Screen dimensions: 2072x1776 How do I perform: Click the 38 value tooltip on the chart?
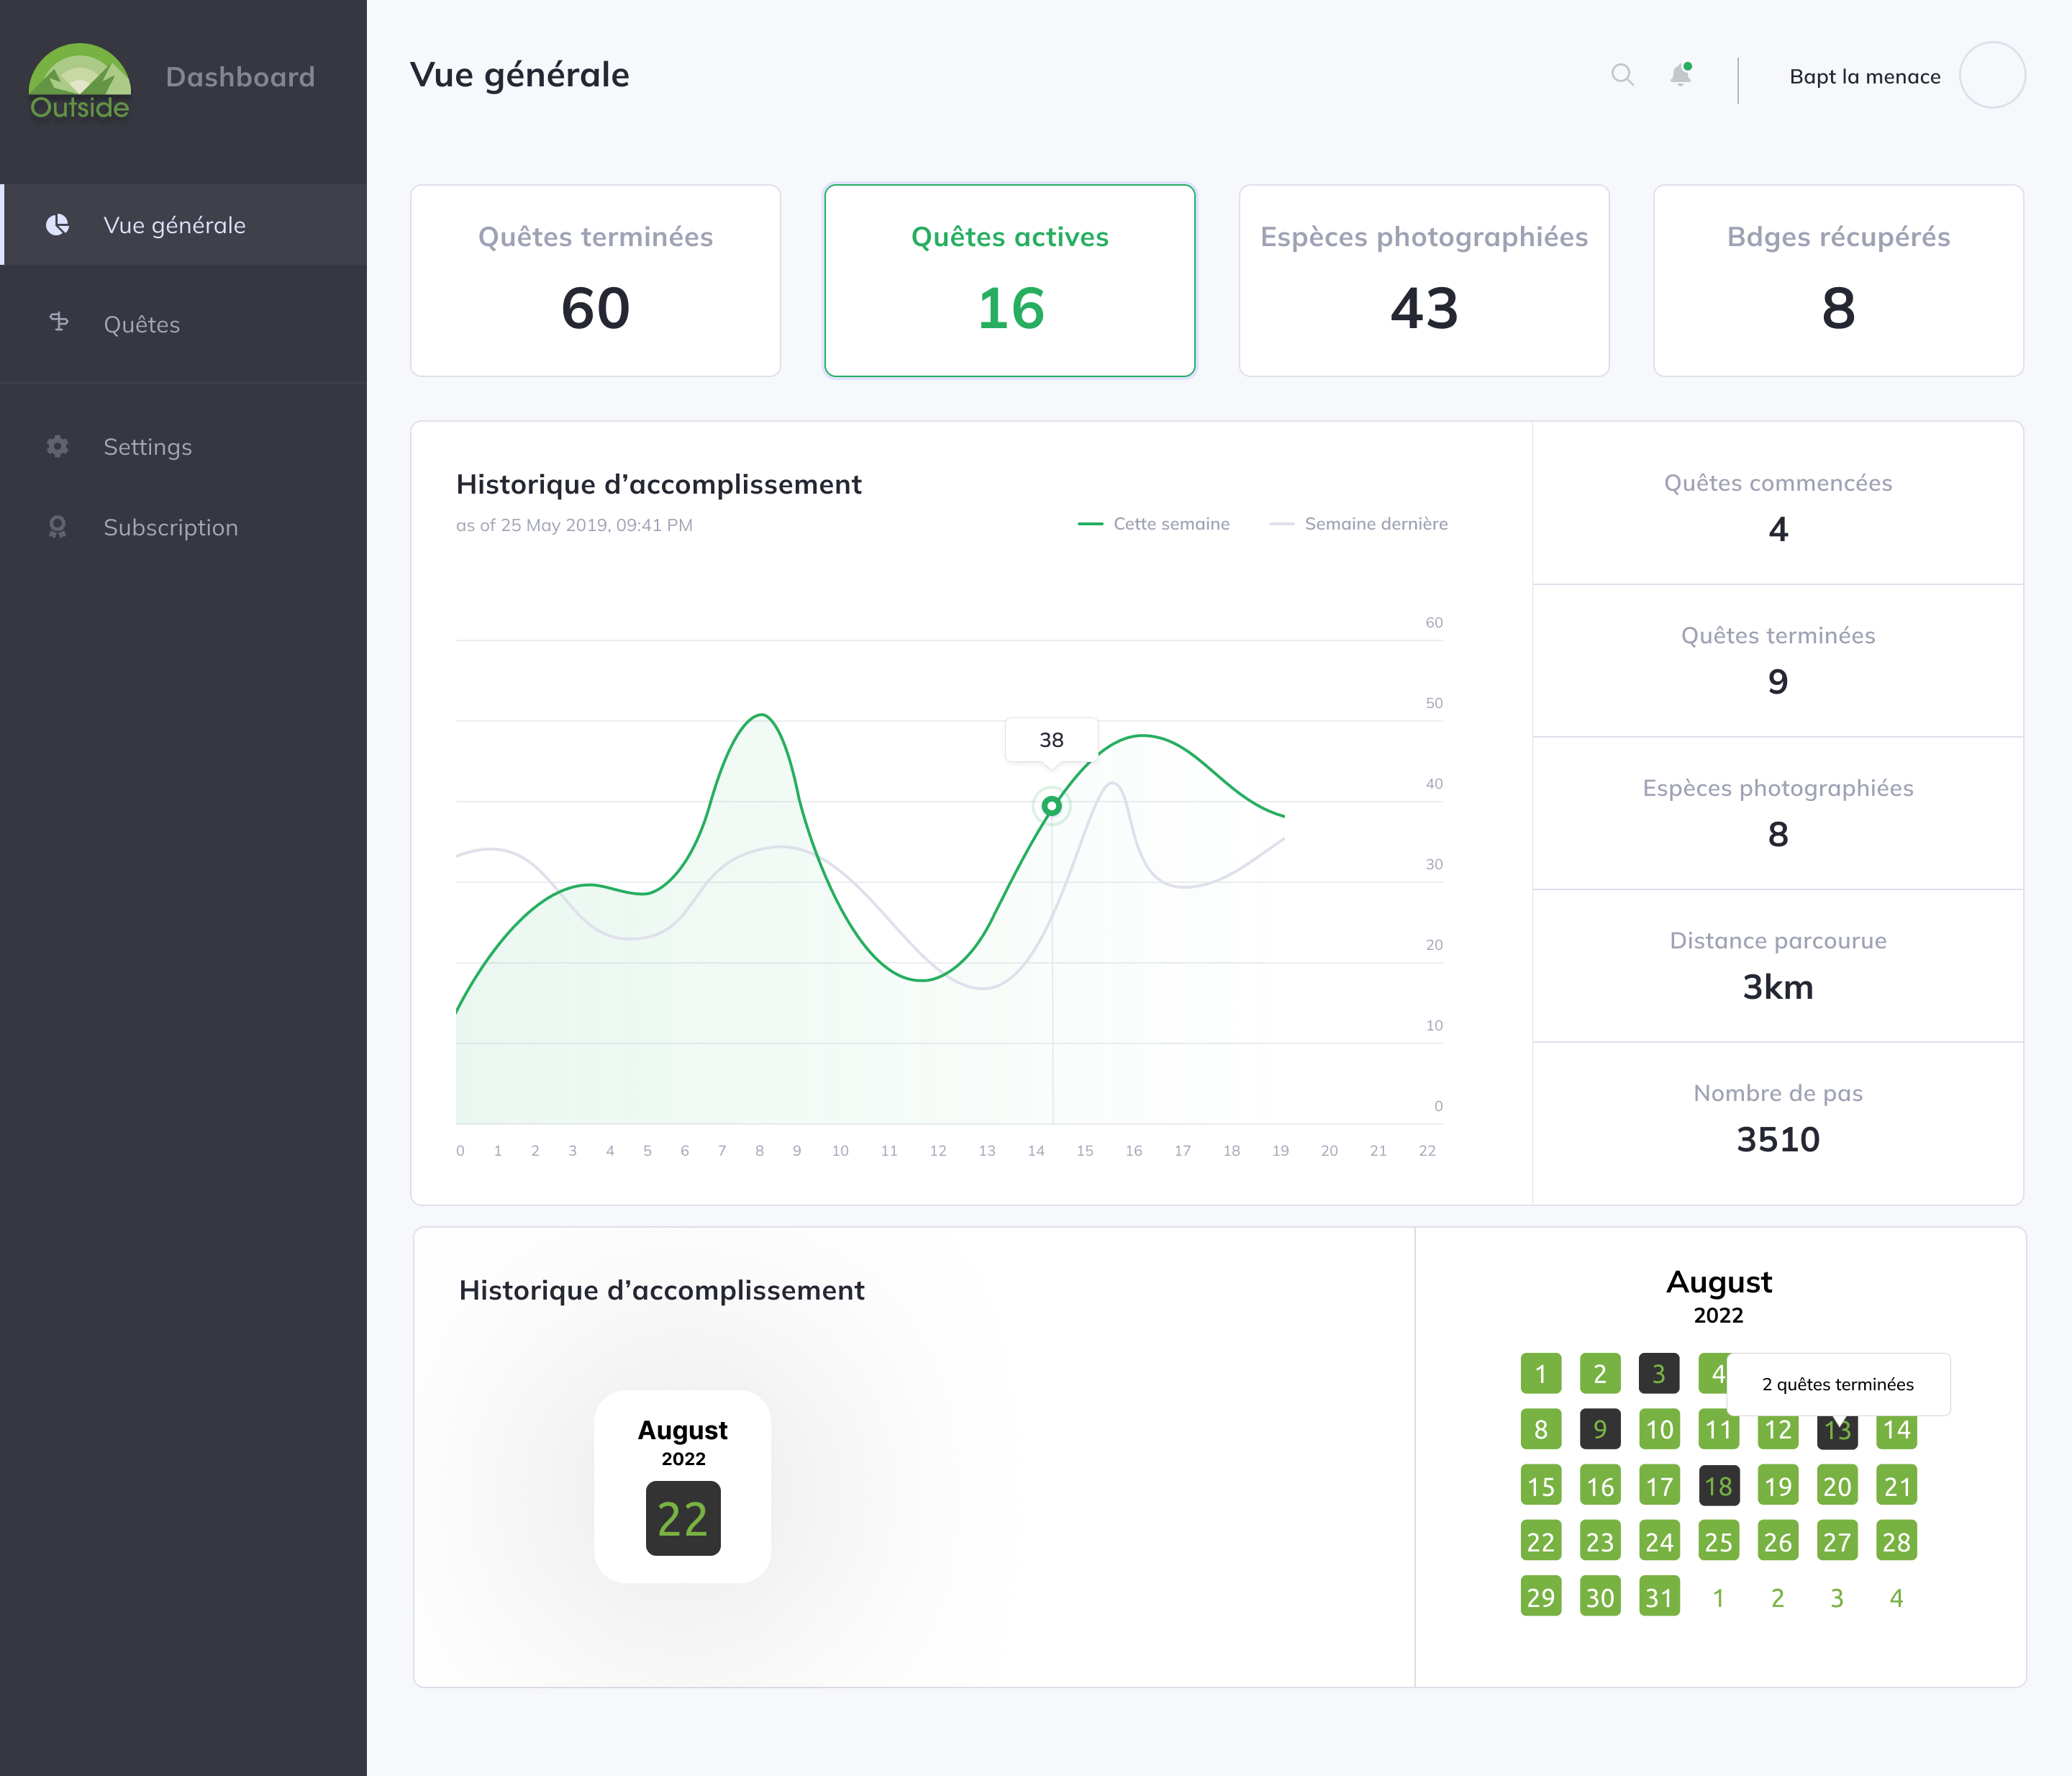coord(1052,740)
